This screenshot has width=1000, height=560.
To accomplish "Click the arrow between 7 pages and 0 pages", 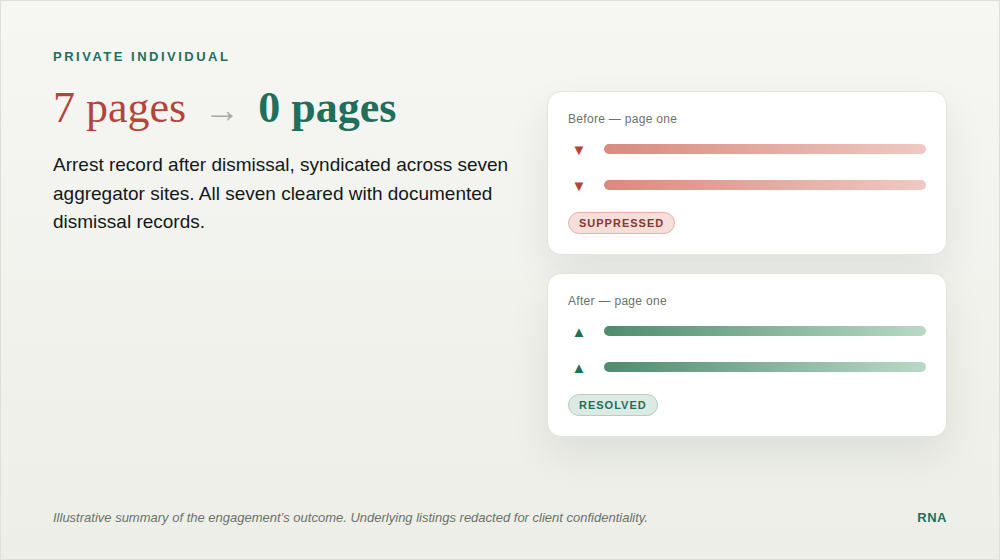I will click(x=222, y=115).
